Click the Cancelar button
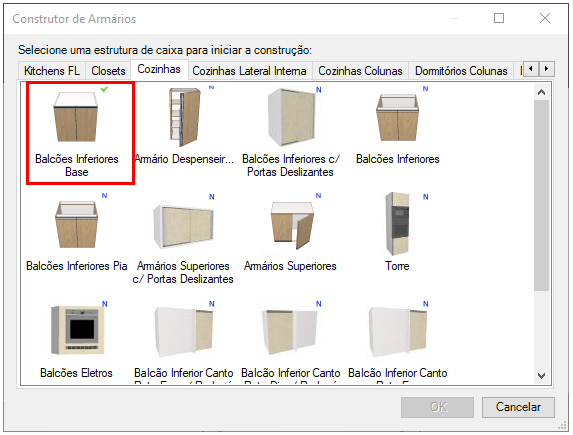Image resolution: width=573 pixels, height=435 pixels. pyautogui.click(x=518, y=407)
